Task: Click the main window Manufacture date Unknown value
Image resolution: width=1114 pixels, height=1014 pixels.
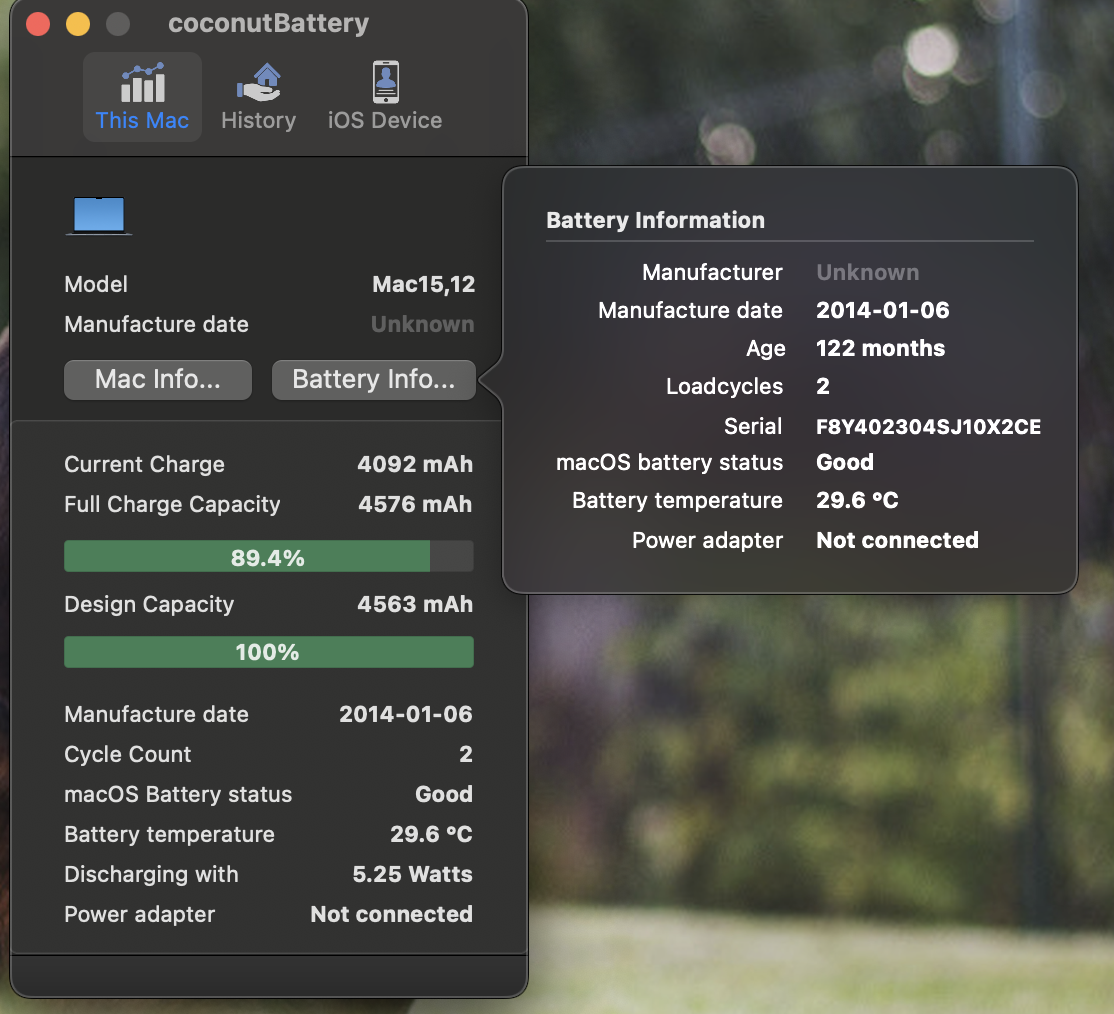Action: tap(423, 324)
